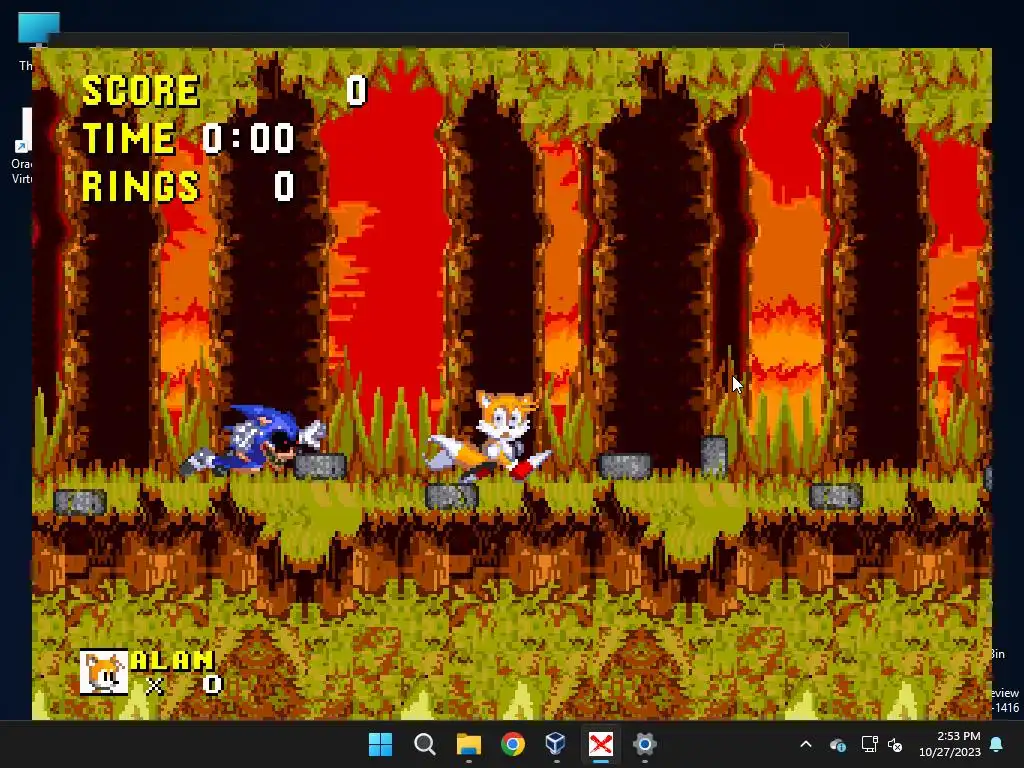
Task: Click the ALAN lives name text
Action: coord(172,660)
